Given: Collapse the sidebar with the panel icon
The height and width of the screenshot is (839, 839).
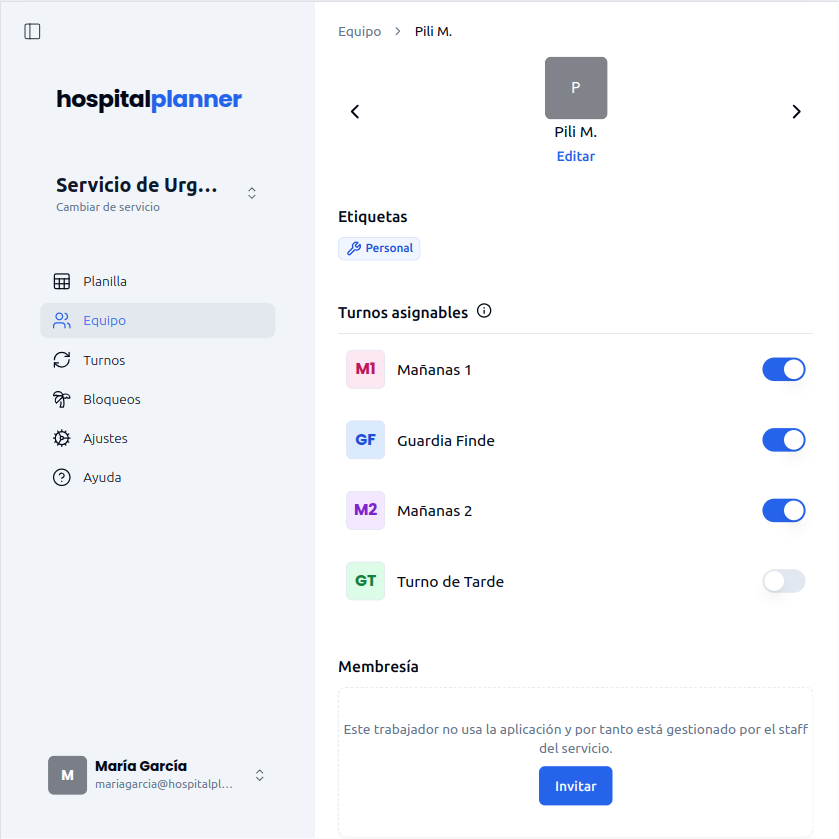Looking at the screenshot, I should pyautogui.click(x=32, y=31).
